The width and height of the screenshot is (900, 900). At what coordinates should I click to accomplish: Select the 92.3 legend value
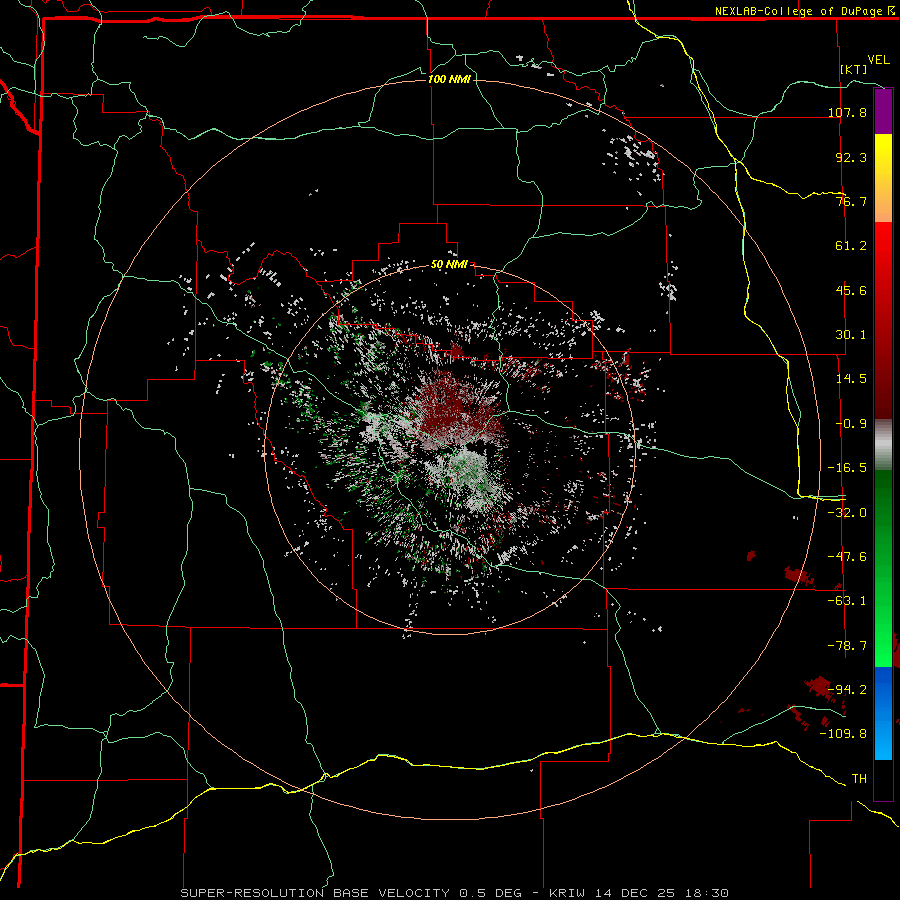(851, 157)
